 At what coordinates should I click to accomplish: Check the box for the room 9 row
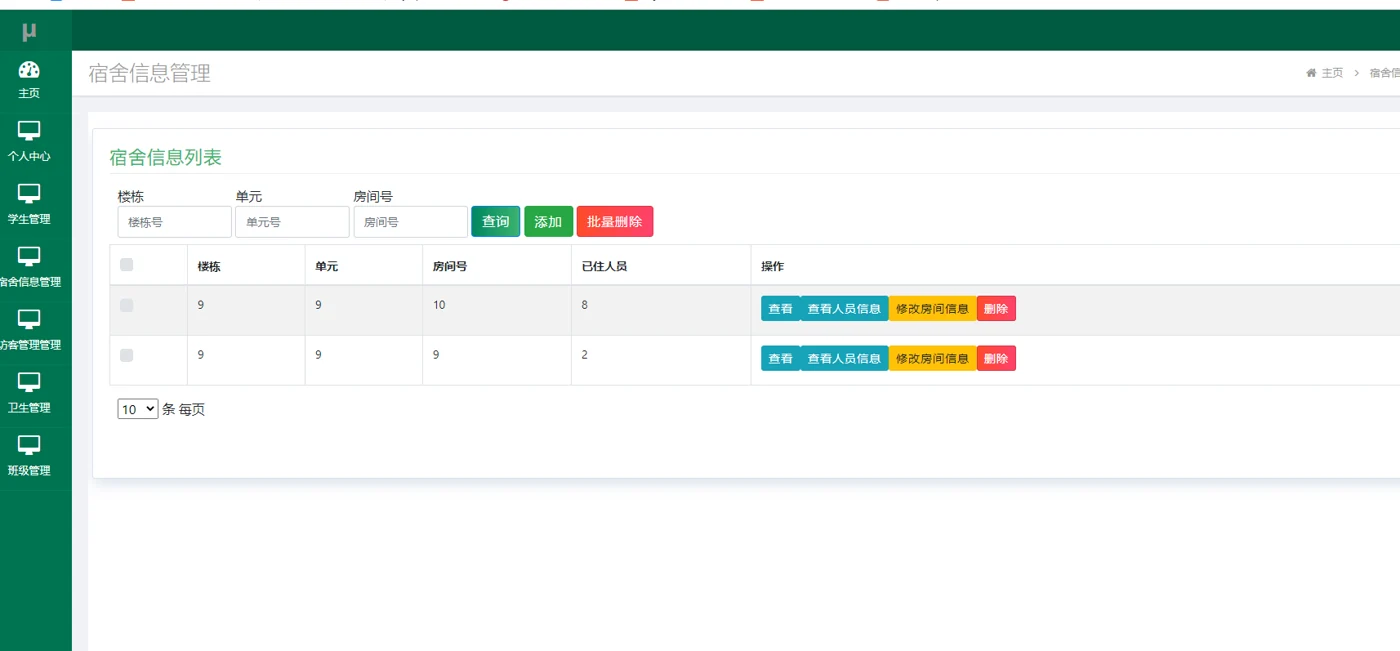[x=126, y=355]
